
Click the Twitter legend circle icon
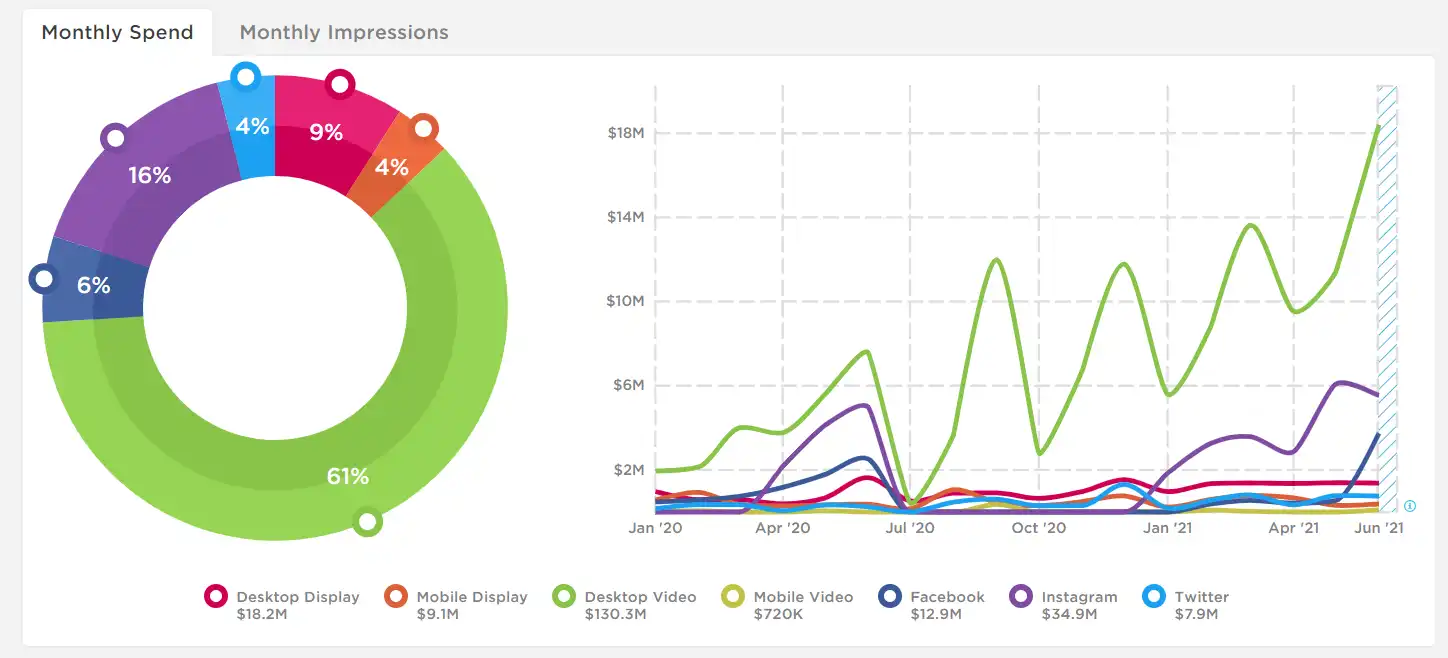click(1155, 597)
